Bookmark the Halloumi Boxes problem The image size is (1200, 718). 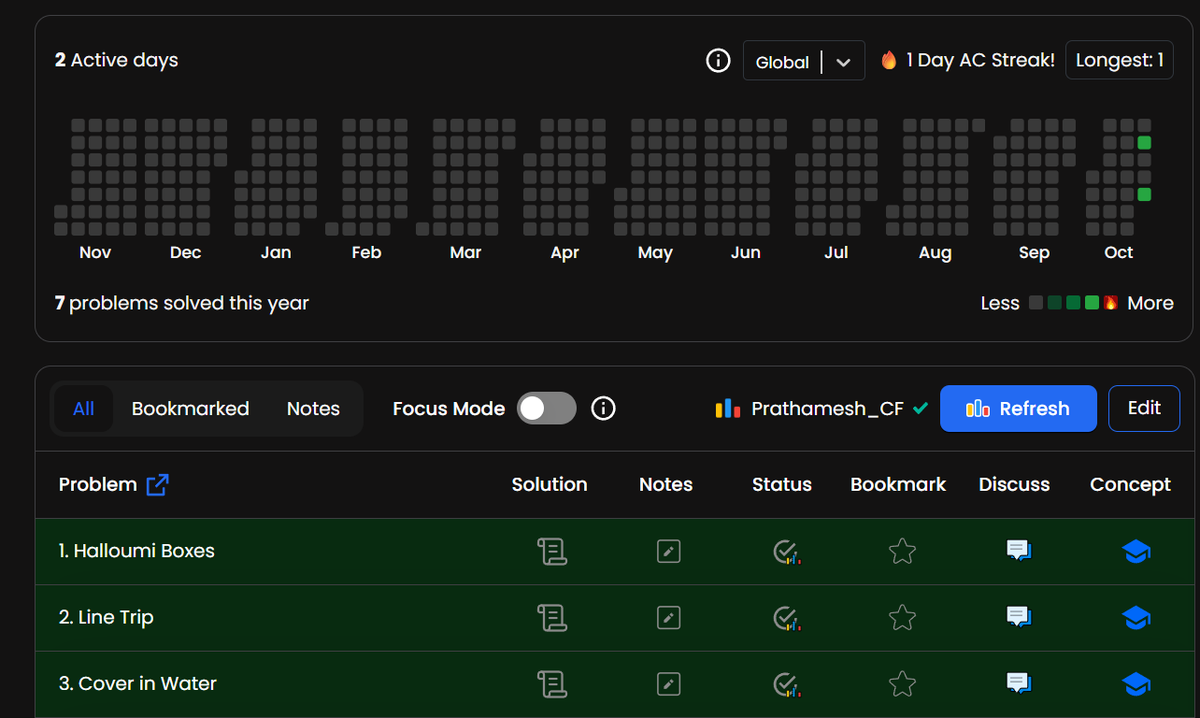pyautogui.click(x=902, y=551)
